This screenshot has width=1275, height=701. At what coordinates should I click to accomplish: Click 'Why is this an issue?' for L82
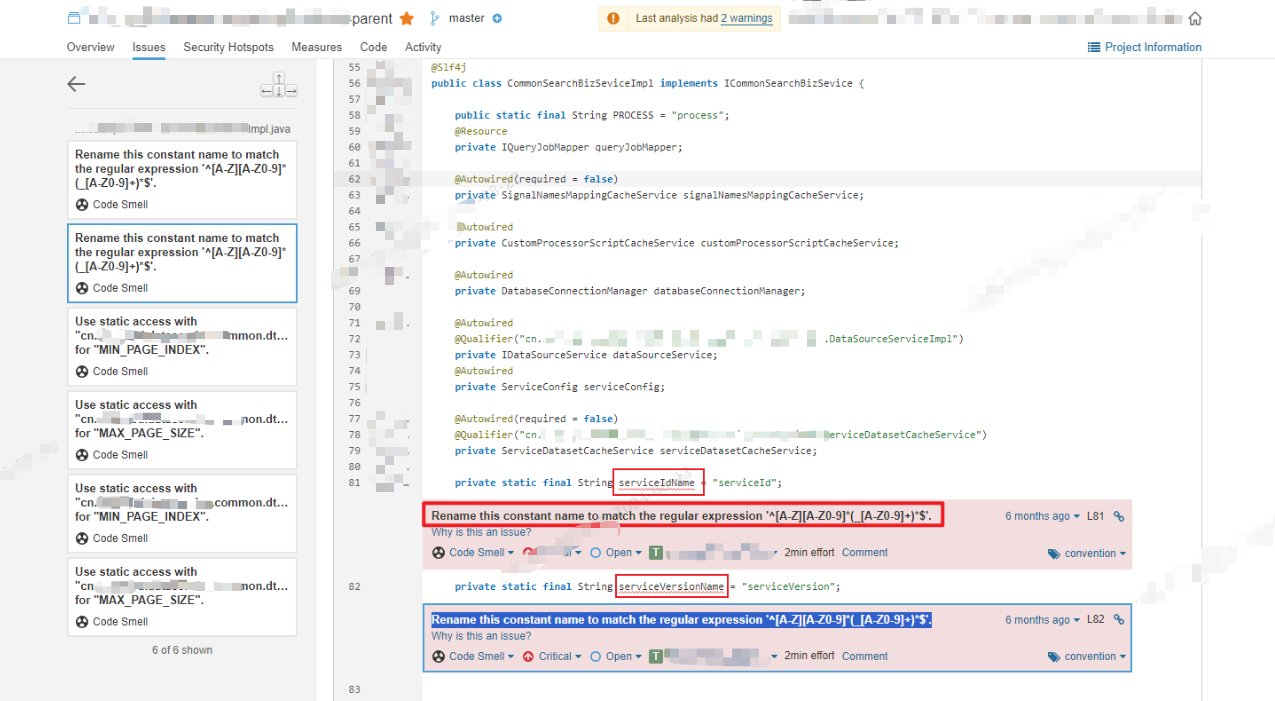(481, 636)
